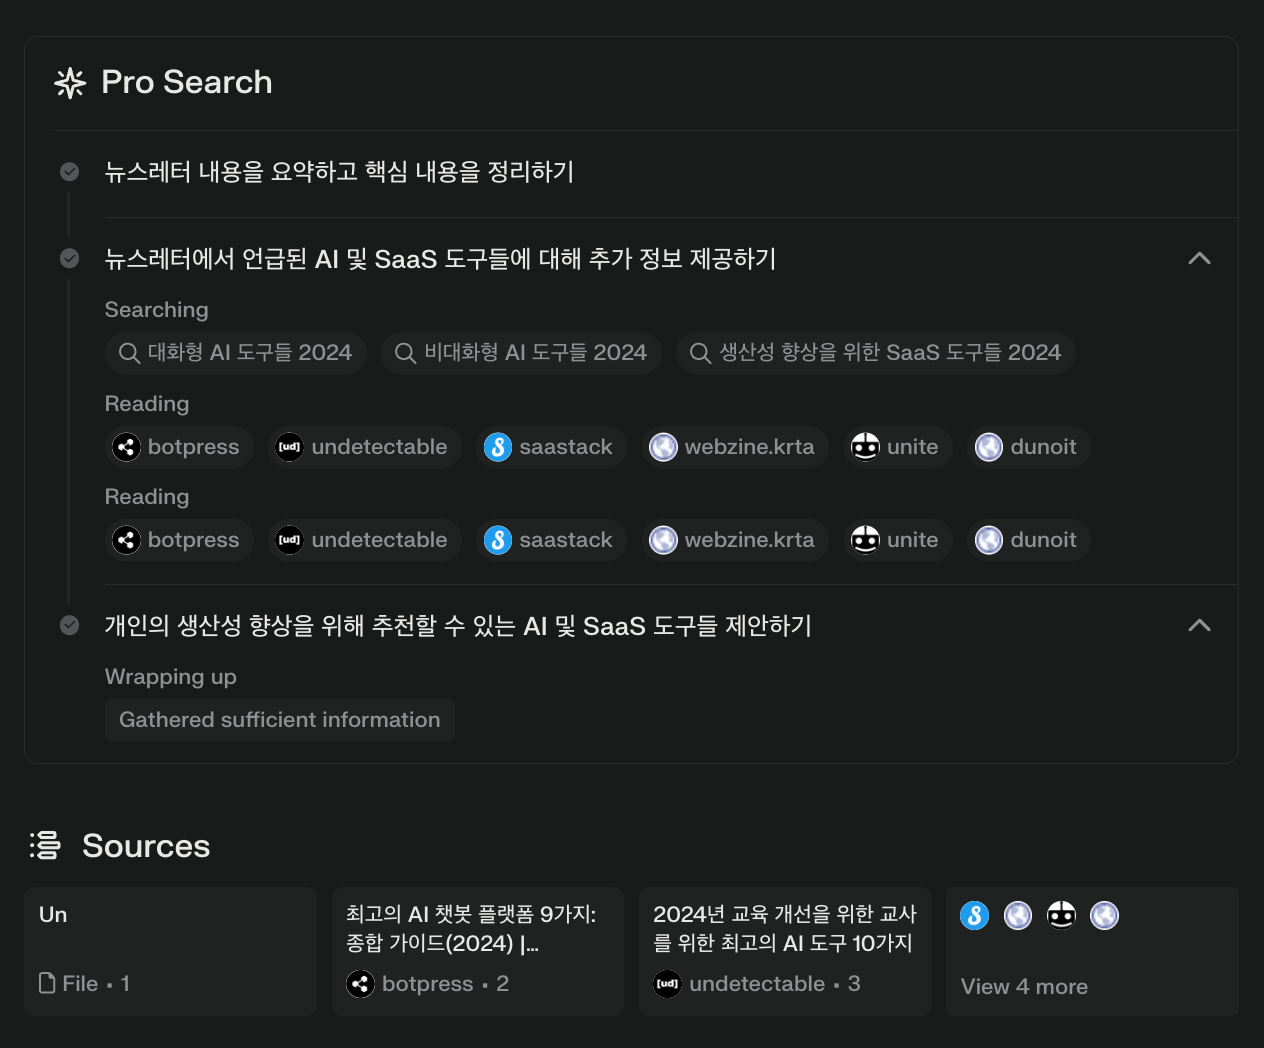
Task: Select search query 대화형 AI 도구들 2024
Action: pyautogui.click(x=236, y=353)
